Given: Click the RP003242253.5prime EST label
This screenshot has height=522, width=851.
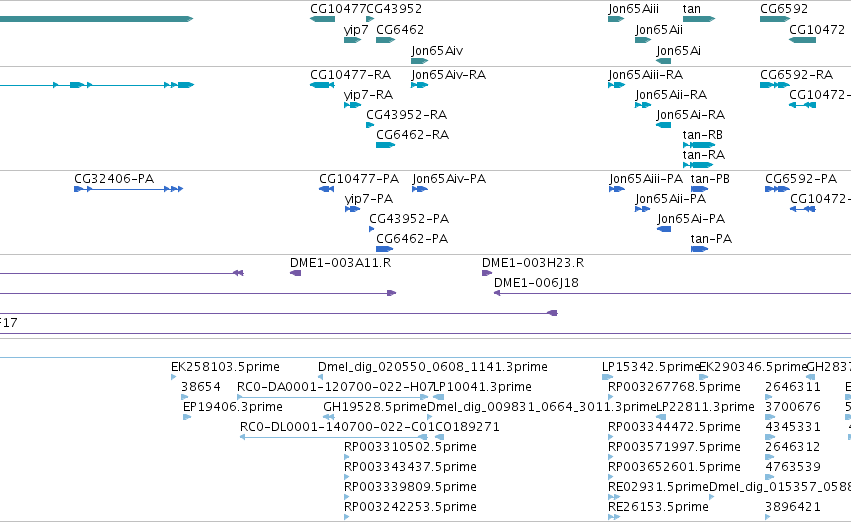Looking at the screenshot, I should 410,507.
